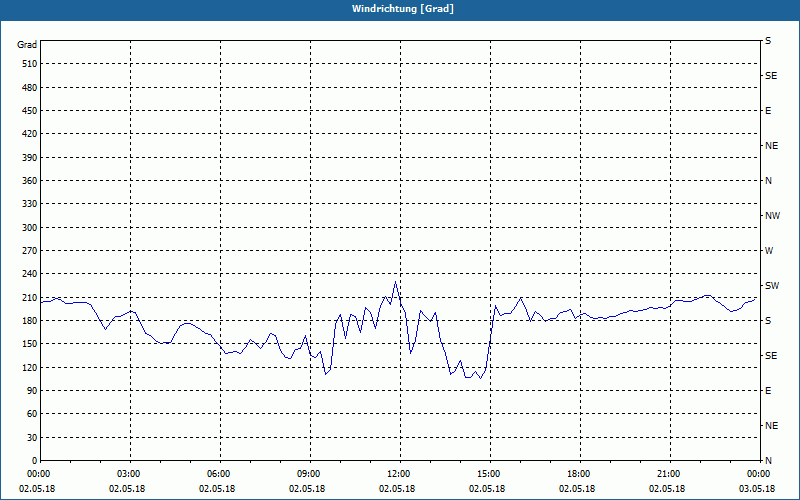Viewport: 800px width, 500px height.
Task: Click the 00:00 label dated 03.05.18
Action: (x=760, y=473)
